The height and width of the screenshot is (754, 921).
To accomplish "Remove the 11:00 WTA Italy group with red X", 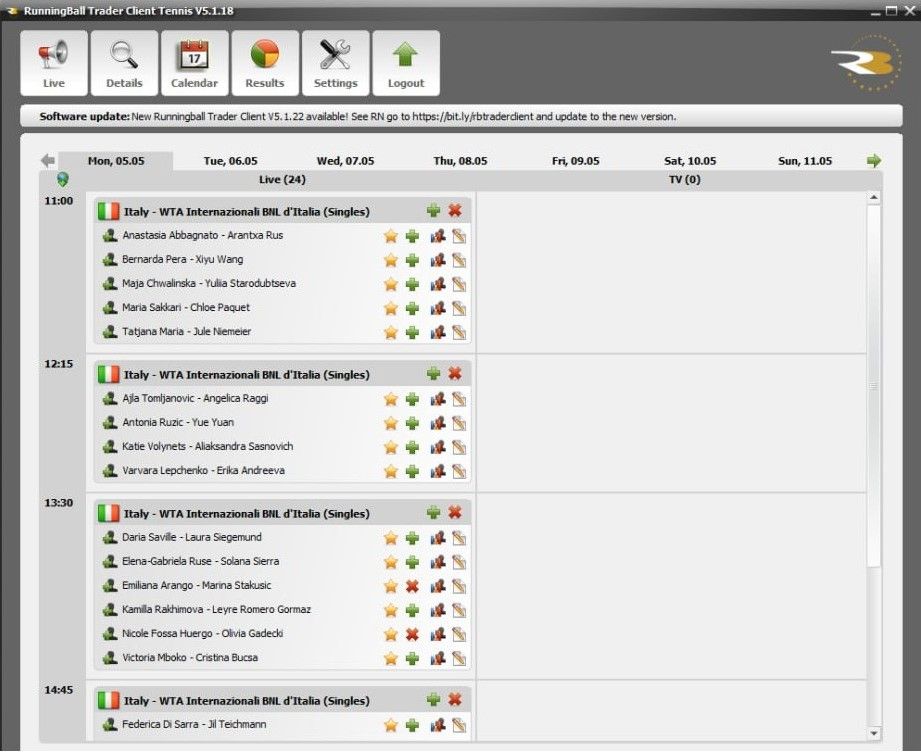I will (455, 210).
